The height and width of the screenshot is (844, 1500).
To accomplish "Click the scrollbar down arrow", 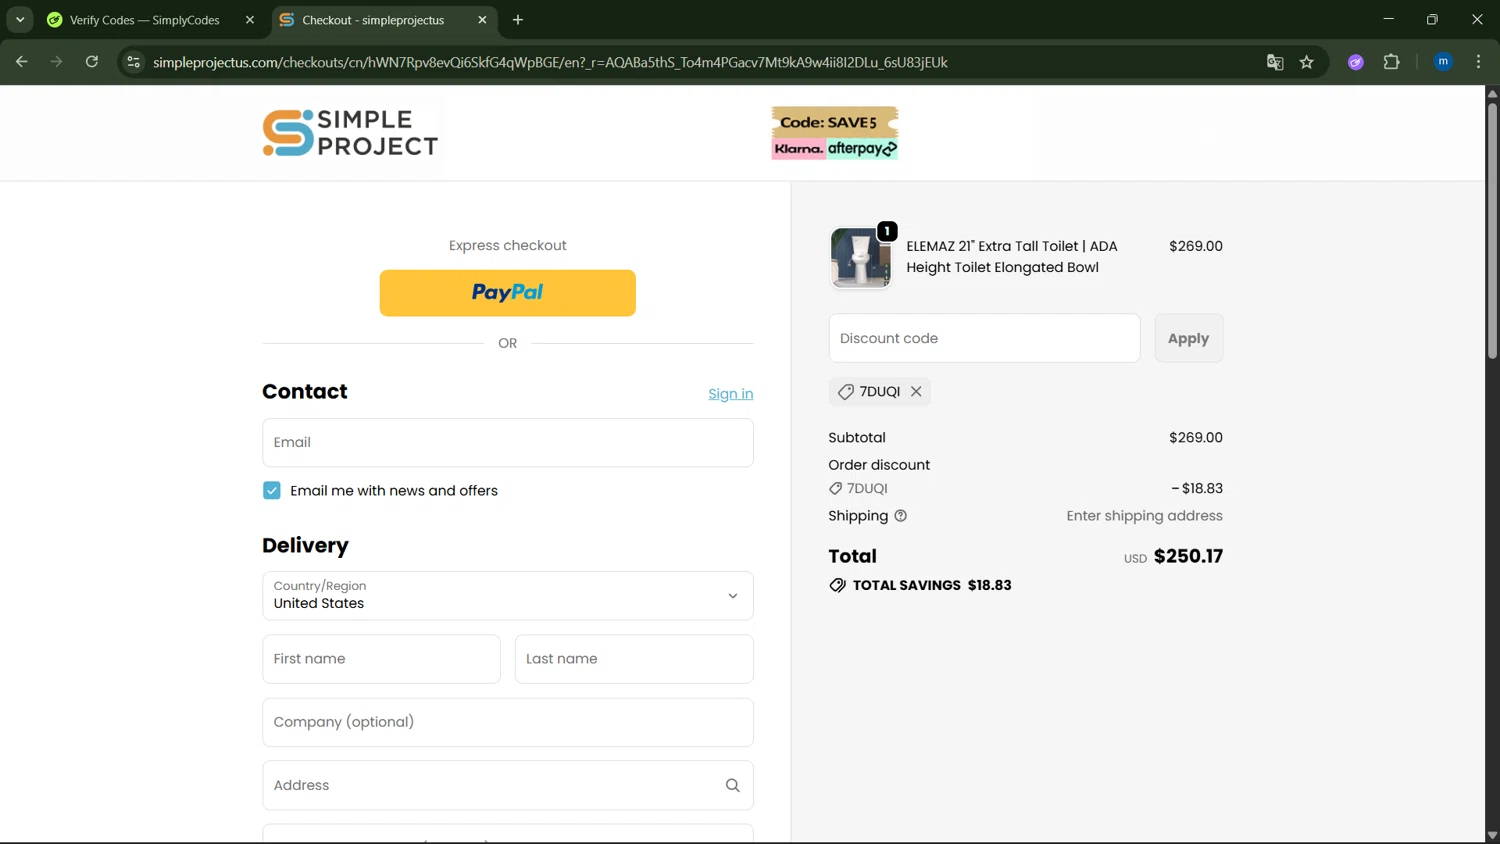I will point(1492,835).
